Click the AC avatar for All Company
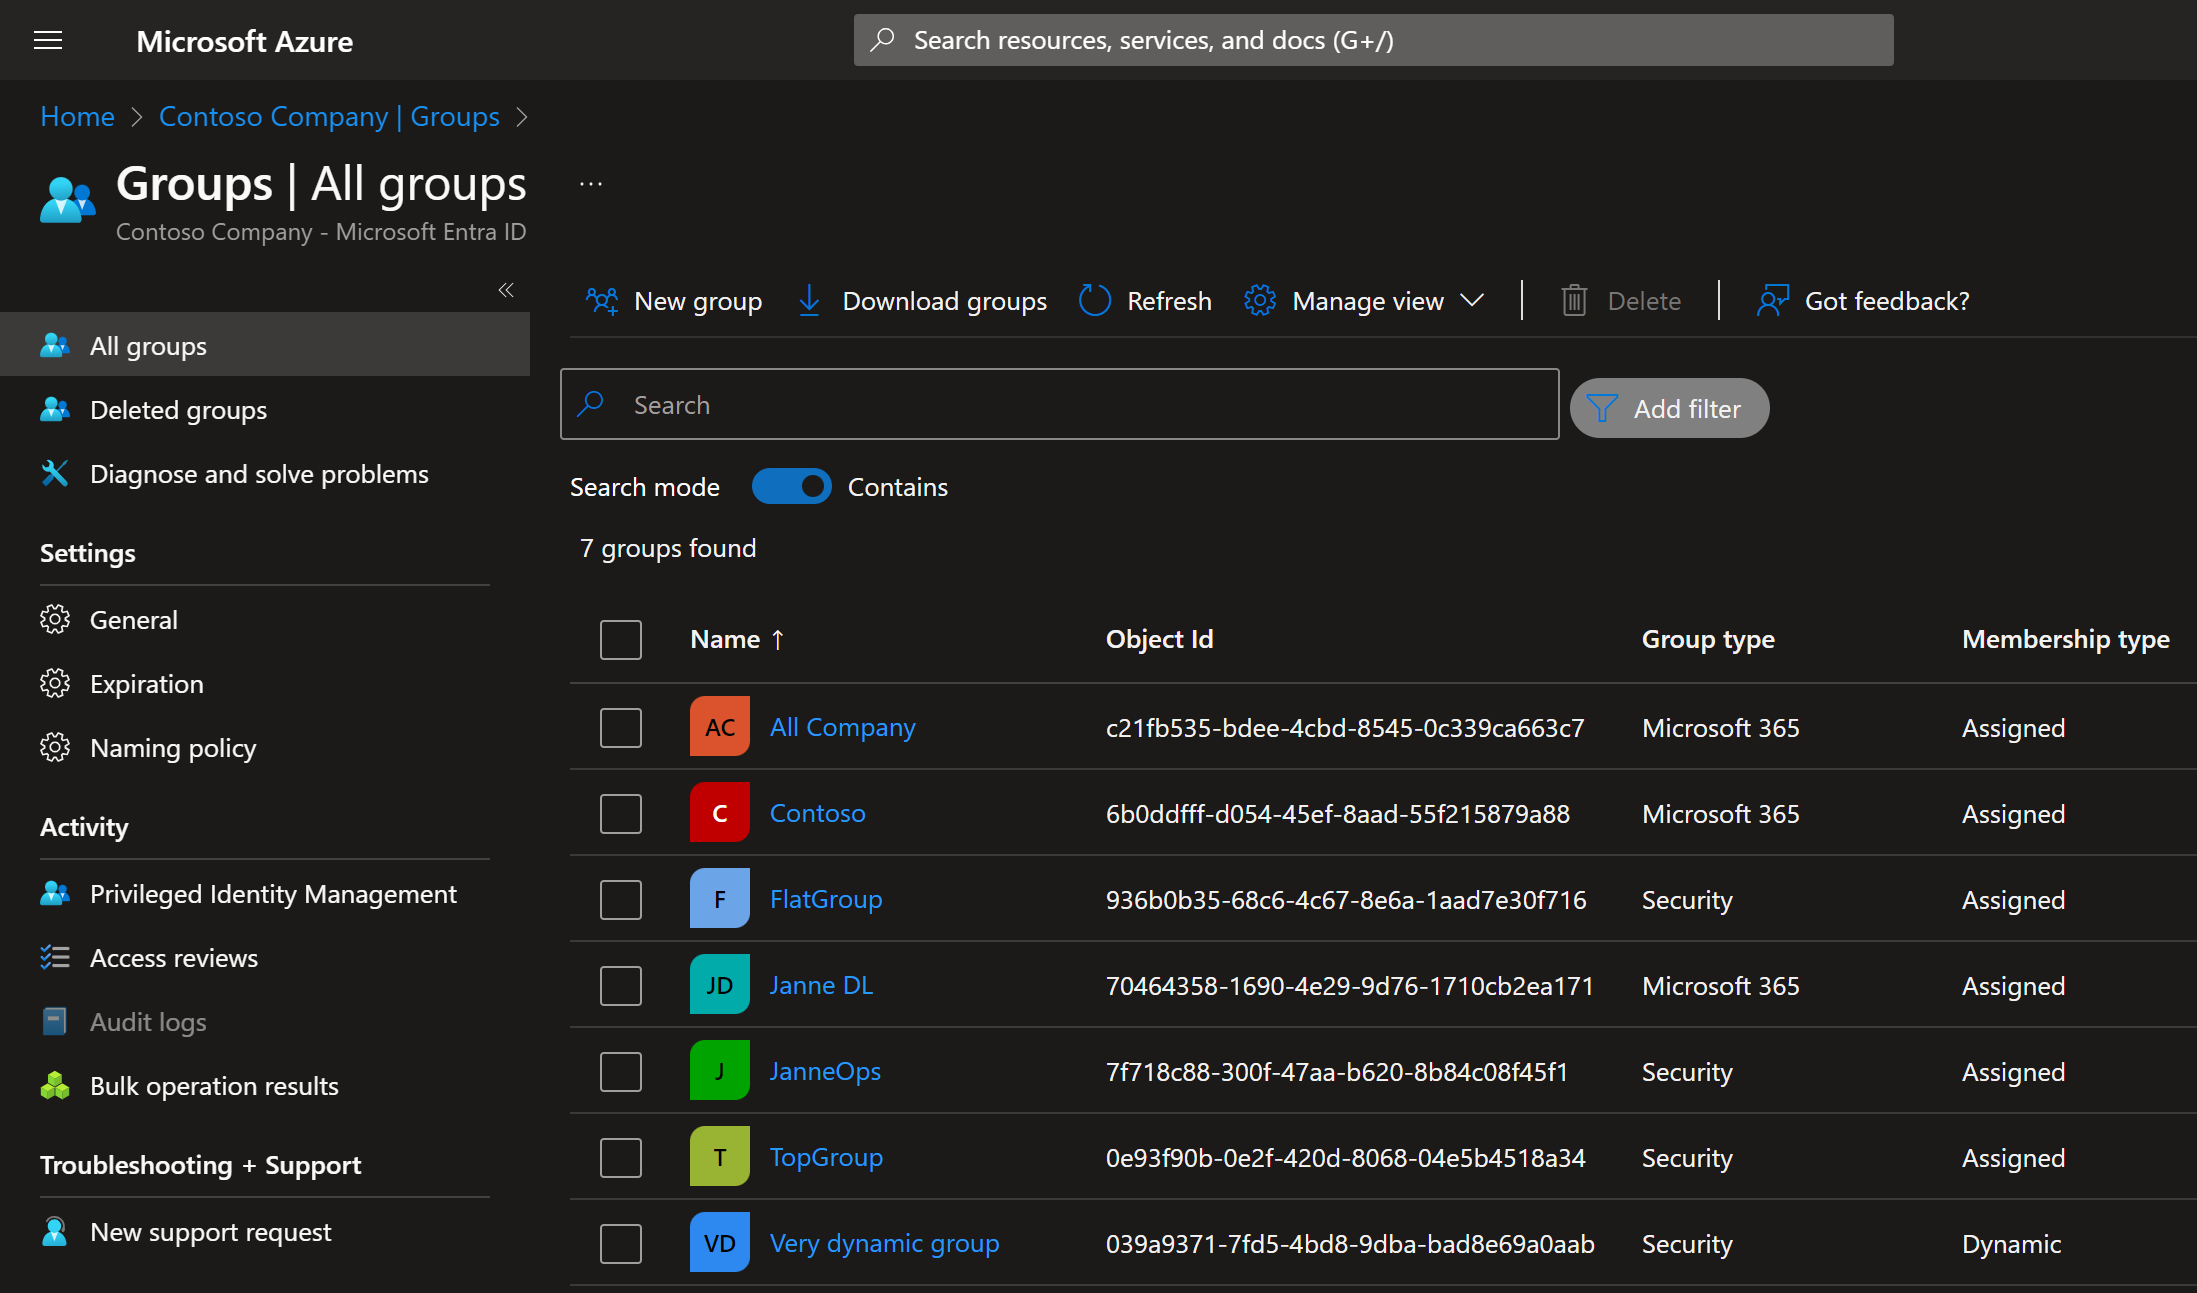 pyautogui.click(x=720, y=727)
